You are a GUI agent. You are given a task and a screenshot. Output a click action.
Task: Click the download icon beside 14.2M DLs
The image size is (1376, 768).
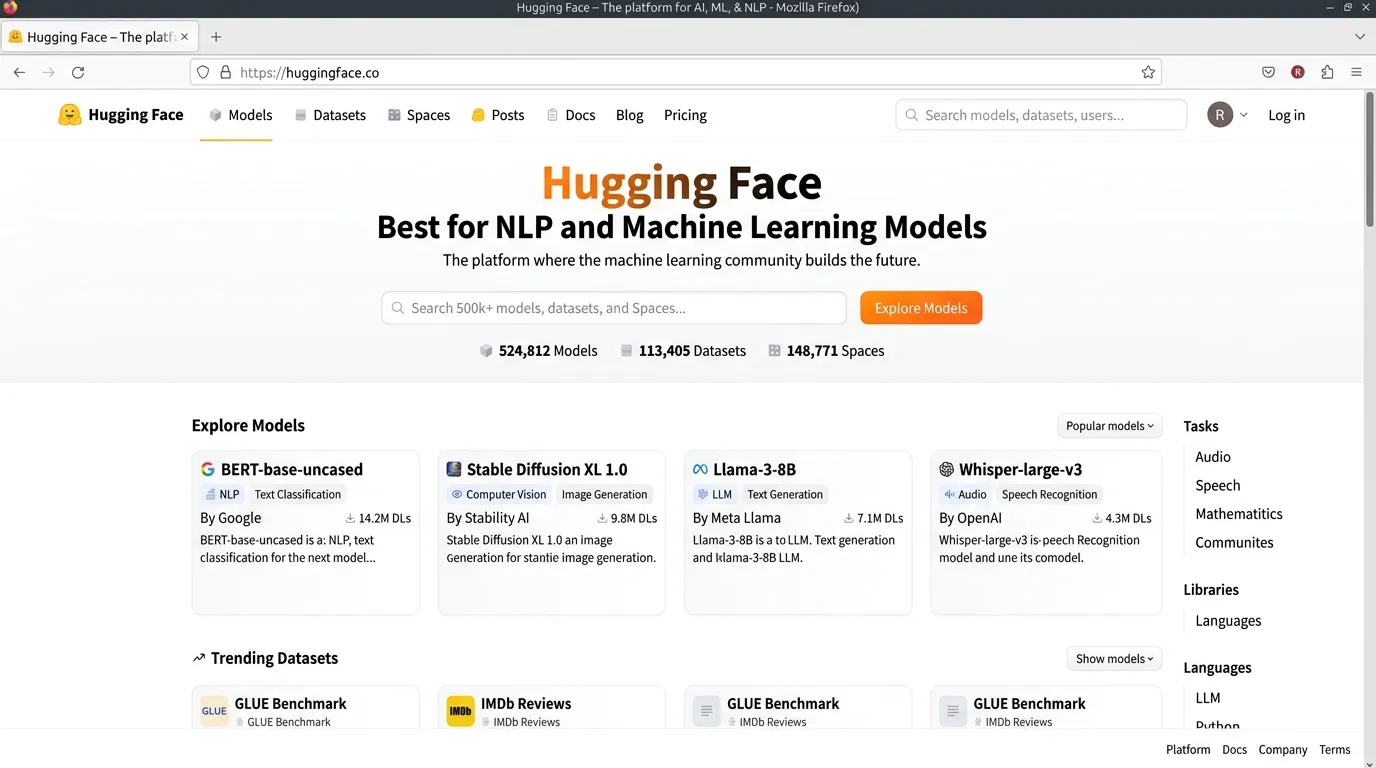350,518
